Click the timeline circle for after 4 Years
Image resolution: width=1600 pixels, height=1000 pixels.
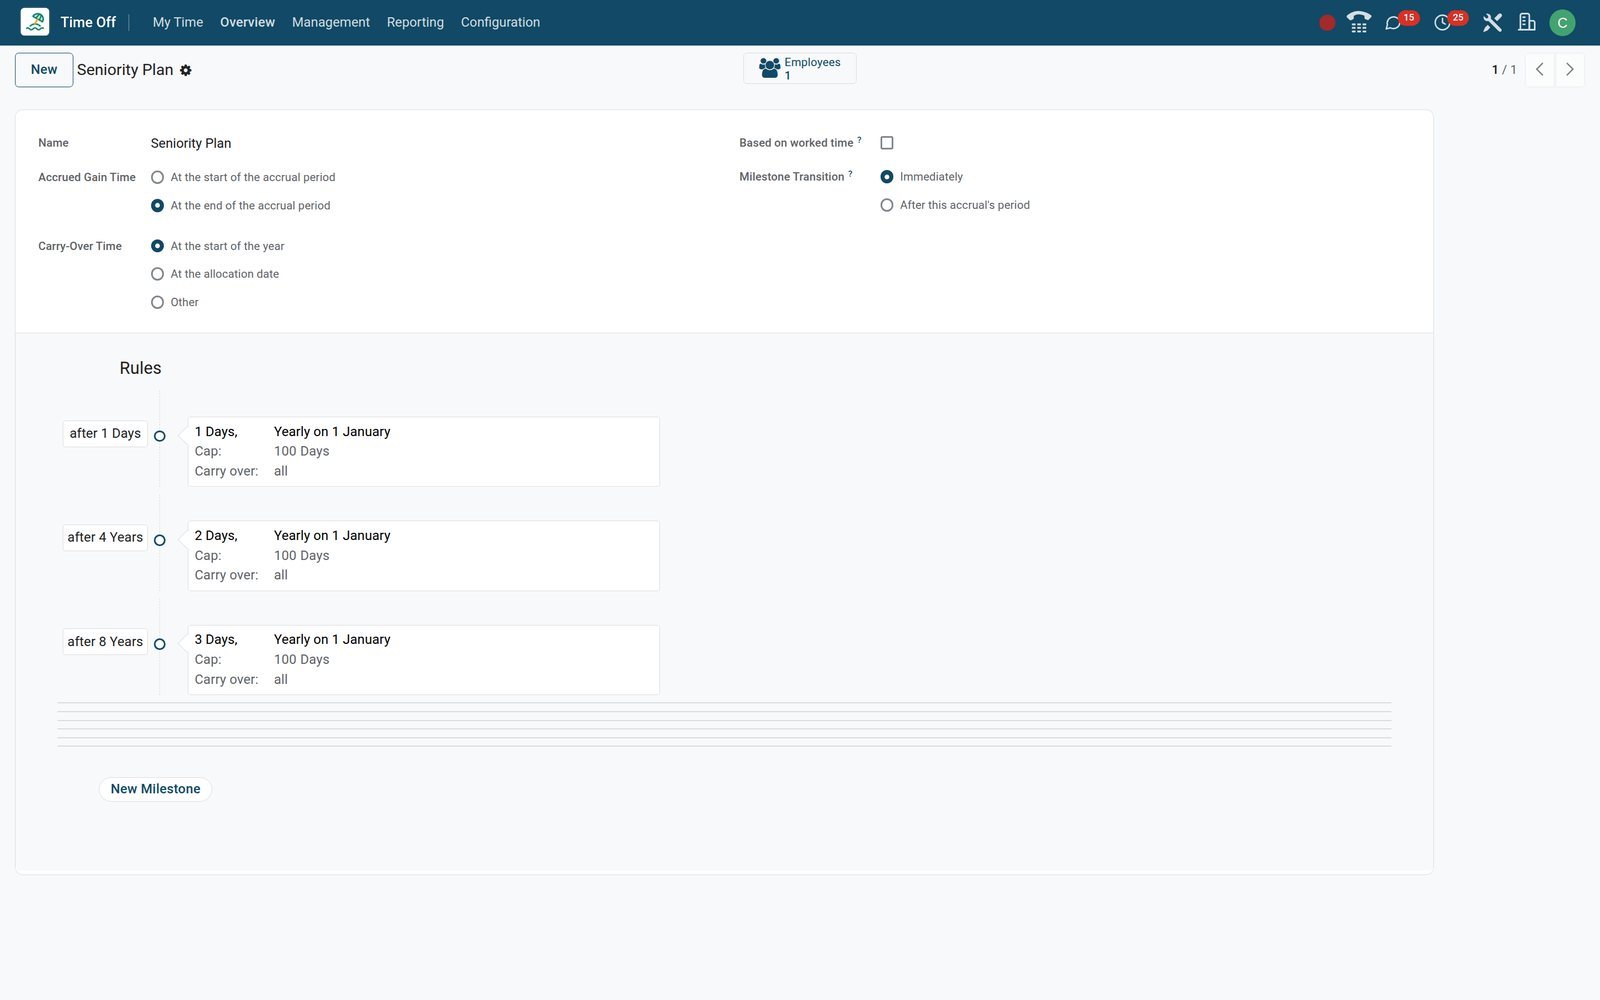coord(159,540)
